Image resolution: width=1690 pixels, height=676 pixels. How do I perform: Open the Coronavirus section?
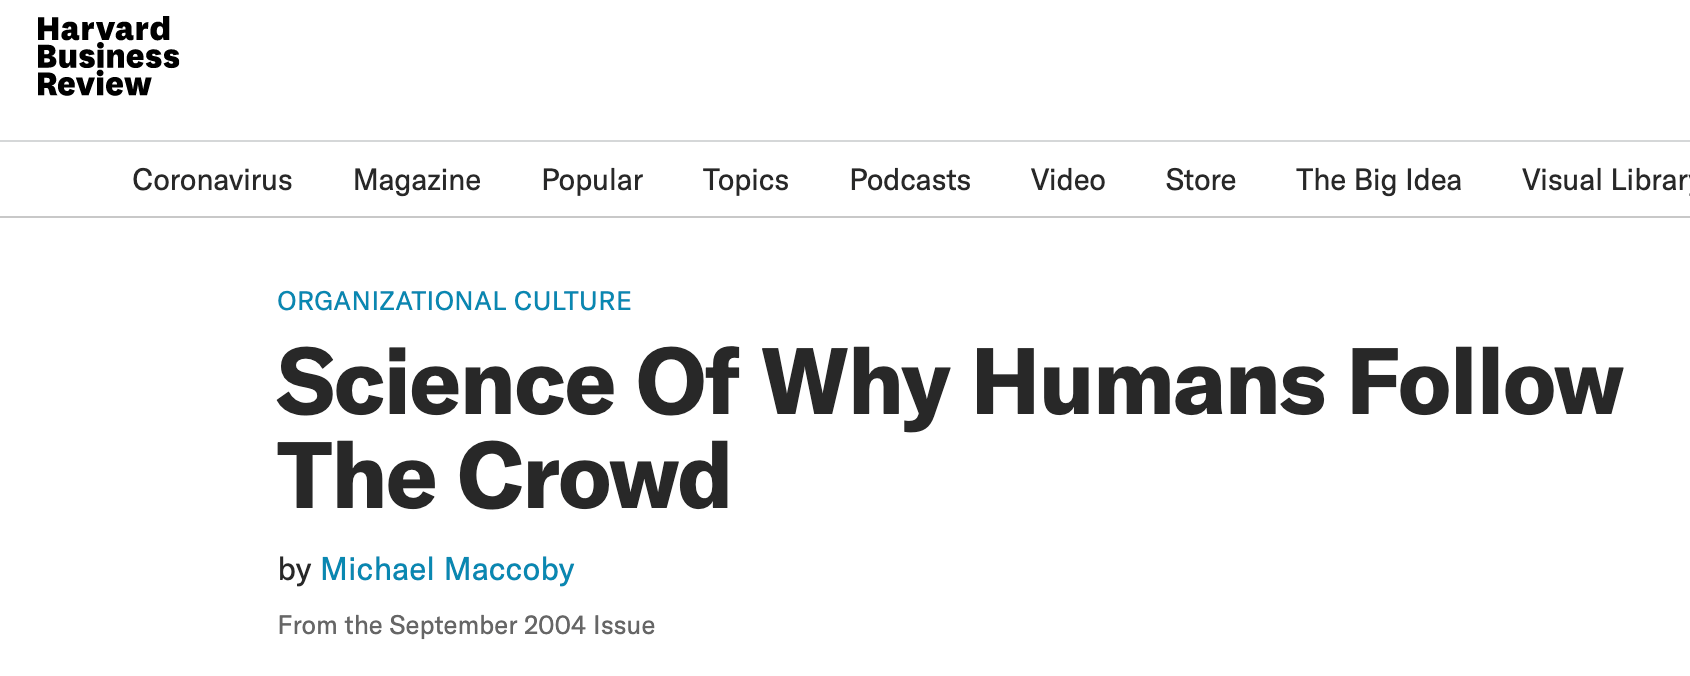(x=212, y=180)
